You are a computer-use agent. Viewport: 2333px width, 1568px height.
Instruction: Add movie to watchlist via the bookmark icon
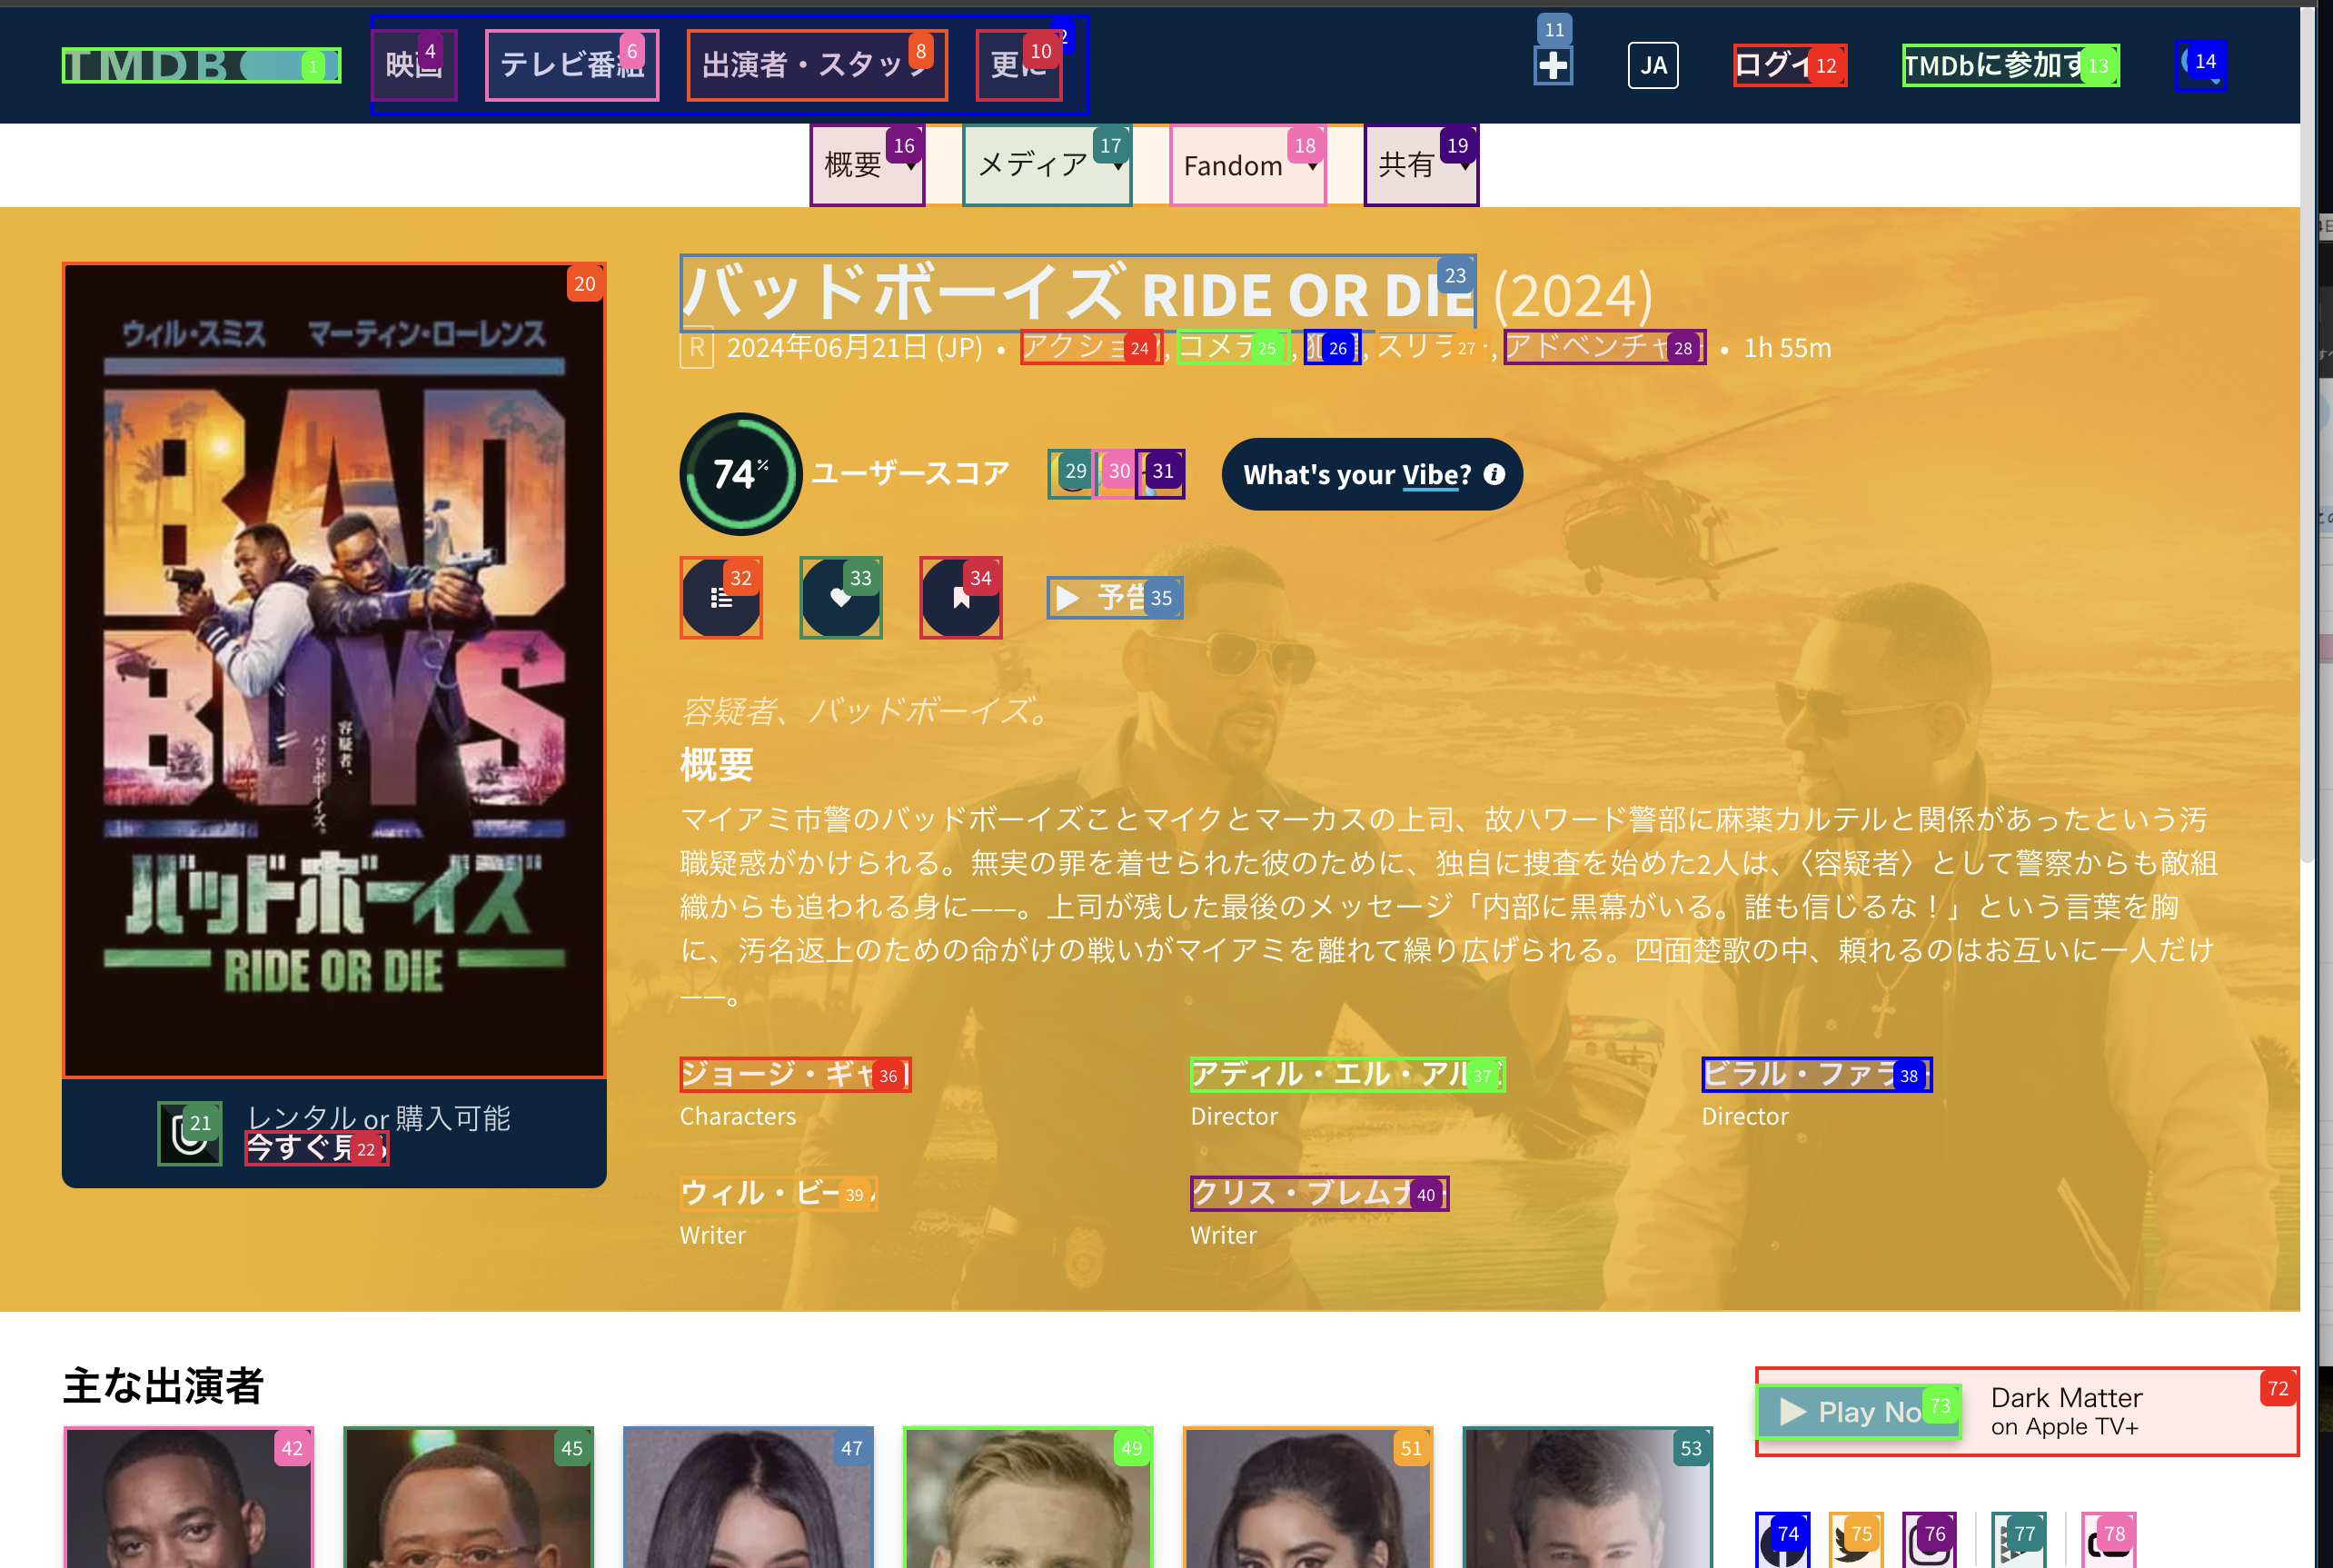point(960,598)
